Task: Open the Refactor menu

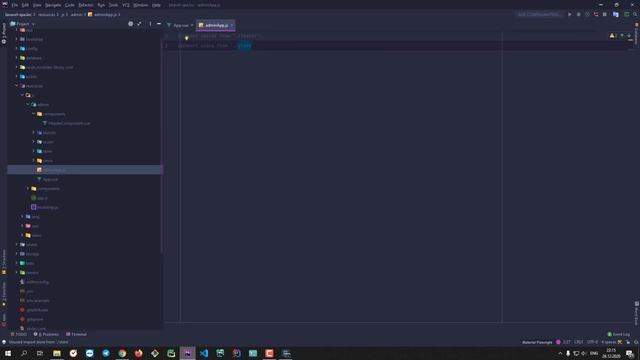Action: (86, 5)
